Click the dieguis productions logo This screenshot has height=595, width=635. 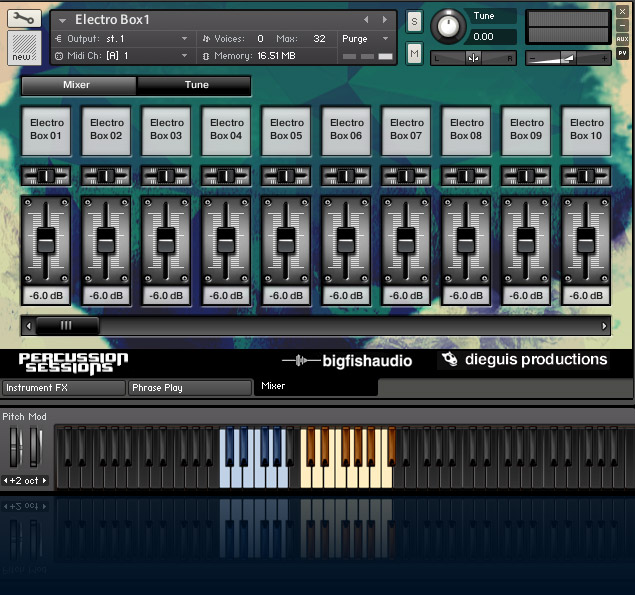tap(524, 360)
